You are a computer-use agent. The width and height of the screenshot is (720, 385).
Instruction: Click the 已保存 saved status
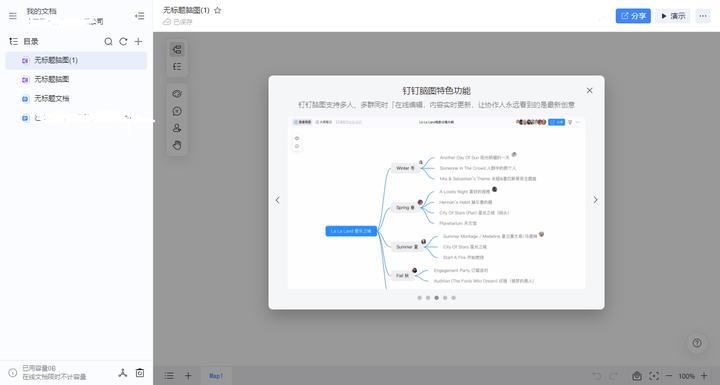(x=178, y=22)
